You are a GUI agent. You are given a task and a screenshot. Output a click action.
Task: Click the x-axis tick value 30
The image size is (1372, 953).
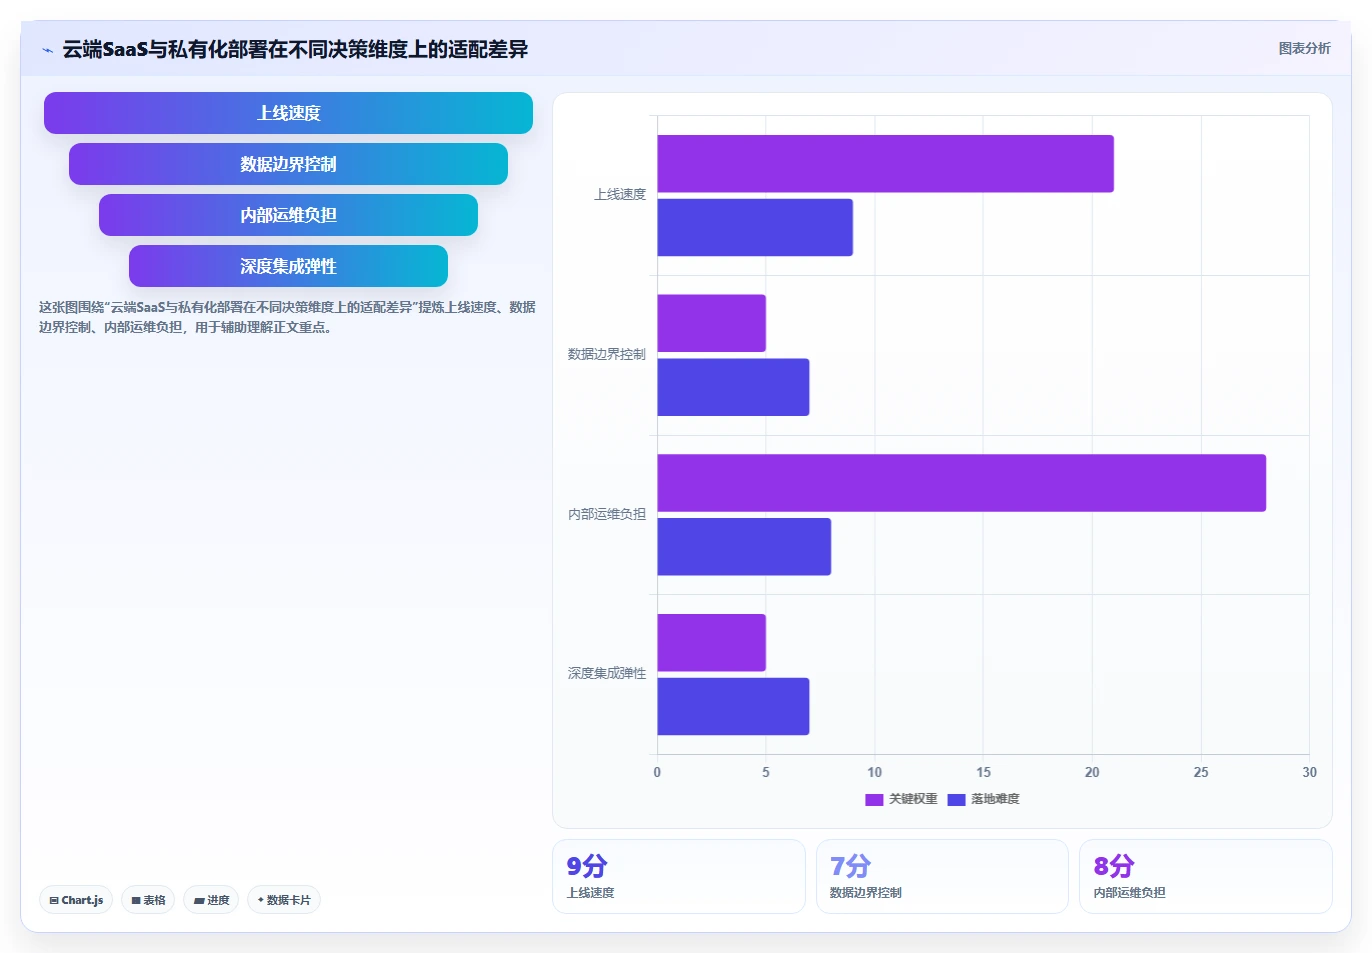pyautogui.click(x=1309, y=772)
